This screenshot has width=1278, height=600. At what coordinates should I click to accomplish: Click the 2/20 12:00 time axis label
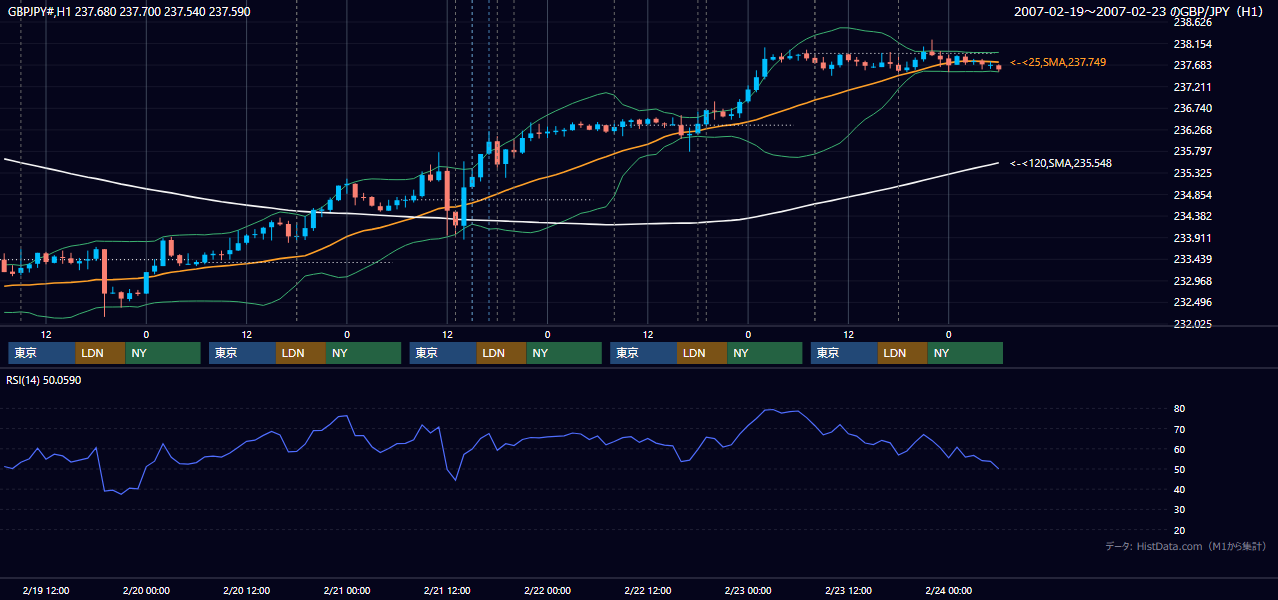coord(246,590)
